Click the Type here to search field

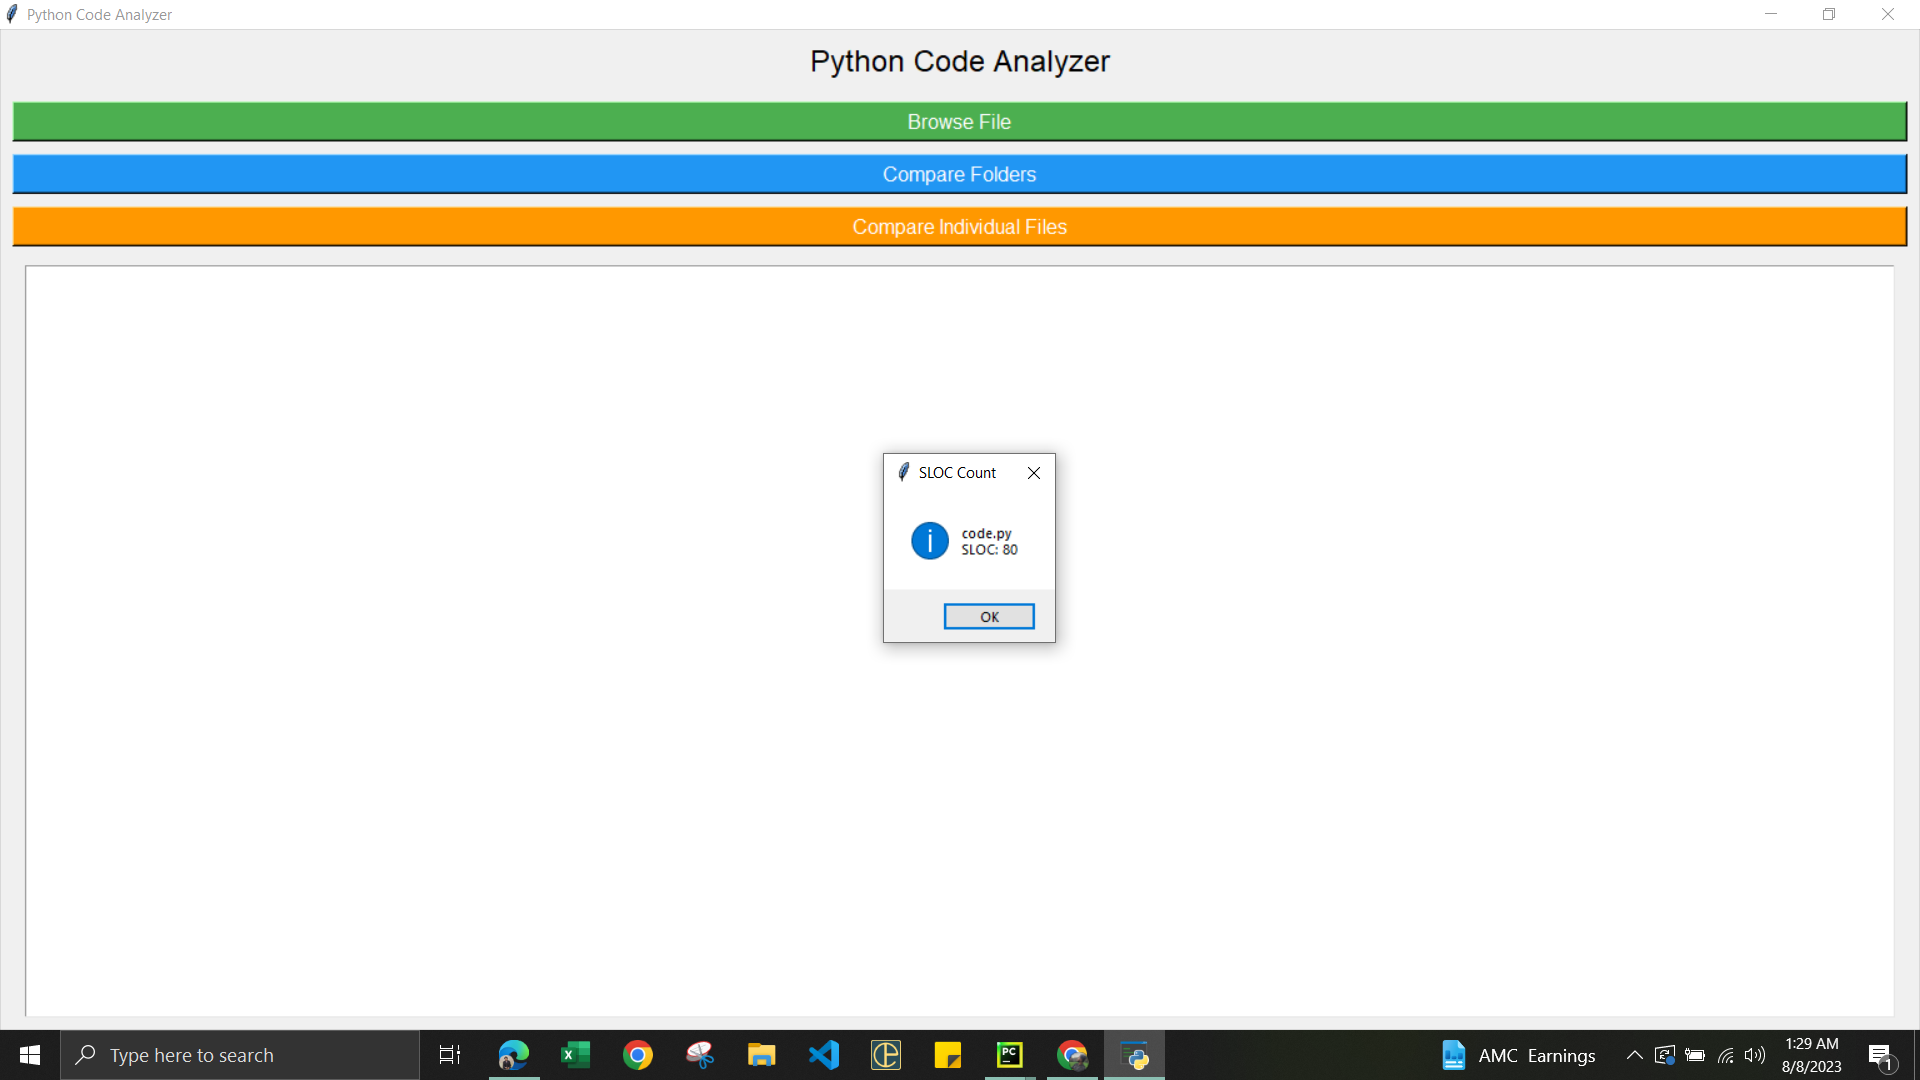pos(240,1055)
